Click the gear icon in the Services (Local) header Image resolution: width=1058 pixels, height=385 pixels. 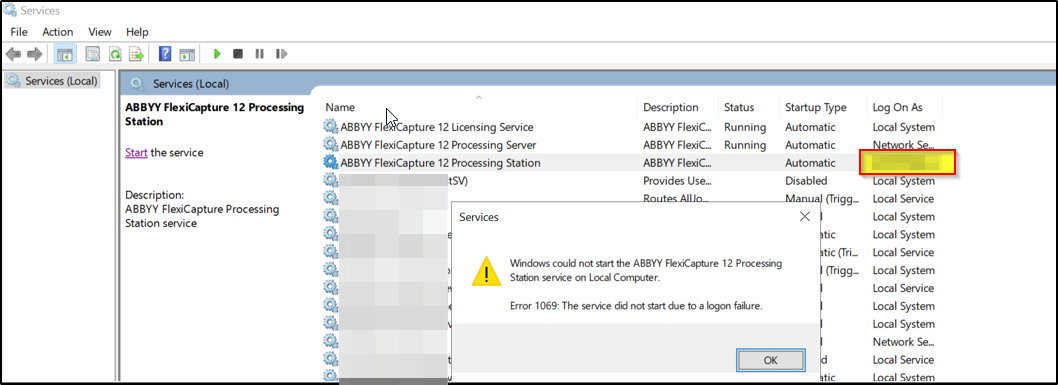coord(137,84)
